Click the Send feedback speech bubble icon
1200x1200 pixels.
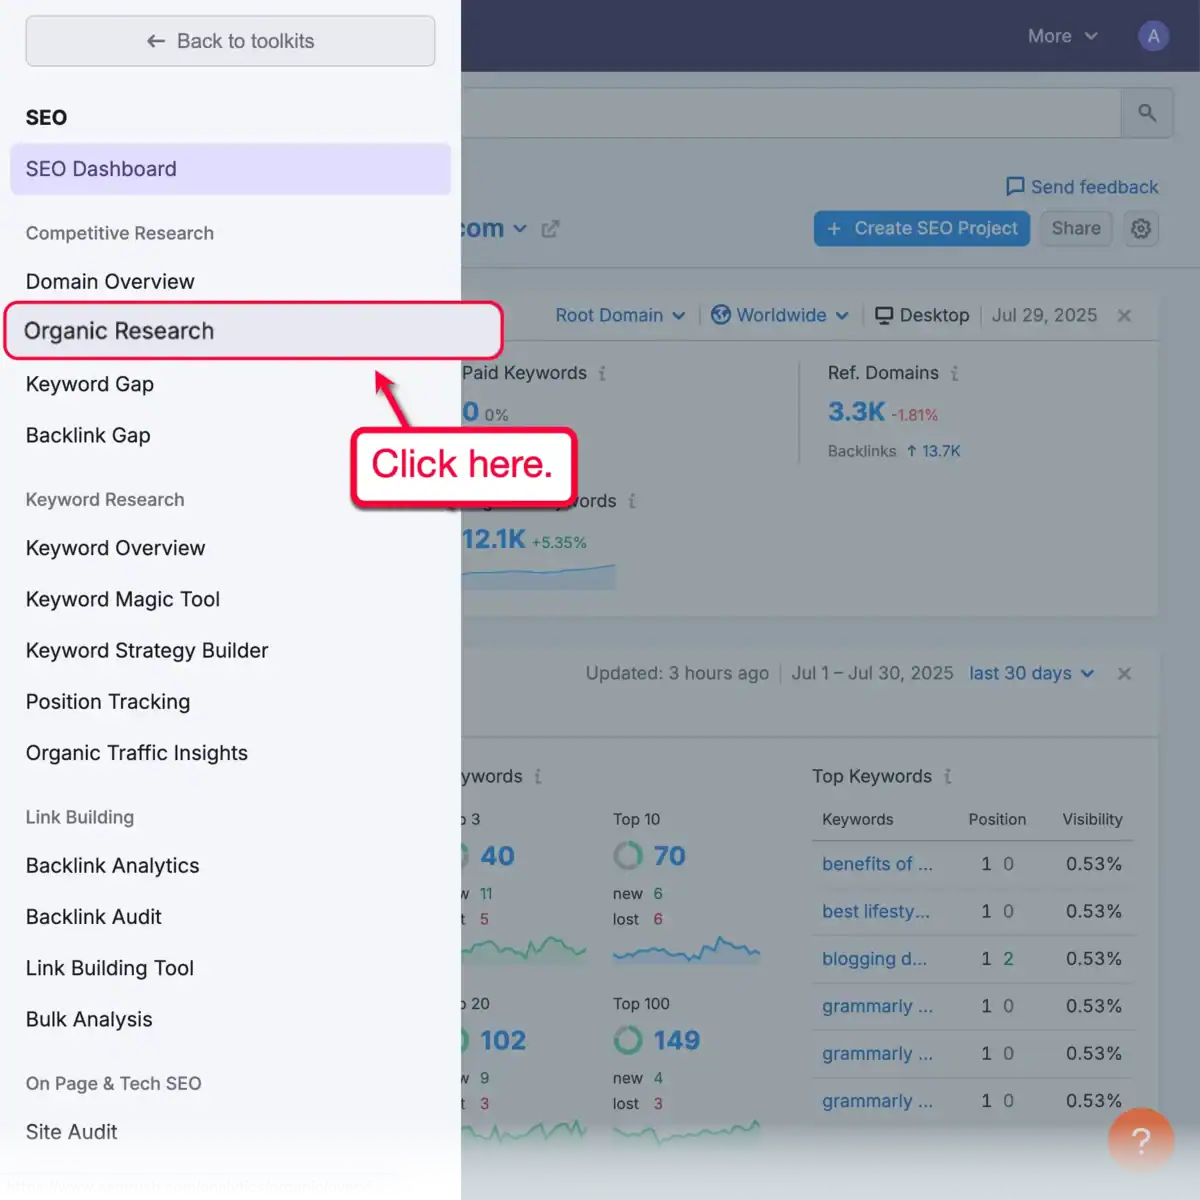pos(1014,186)
